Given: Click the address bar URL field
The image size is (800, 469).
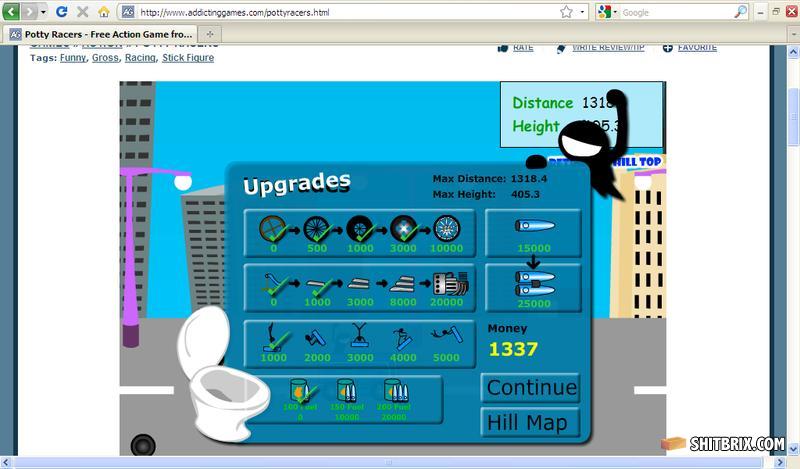Looking at the screenshot, I should click(x=347, y=12).
